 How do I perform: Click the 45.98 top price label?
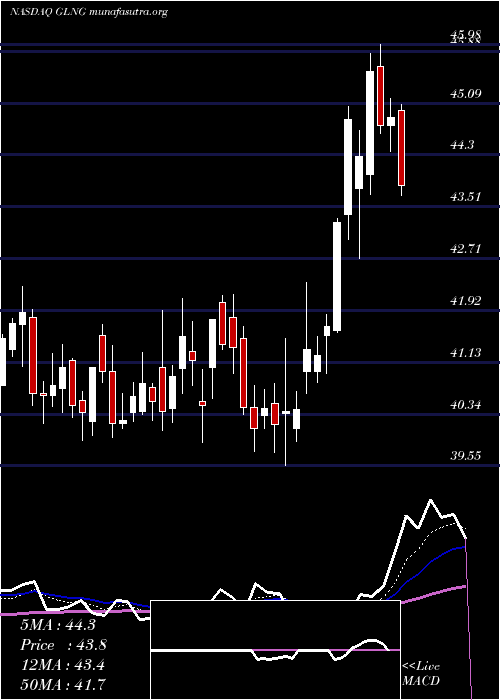point(465,34)
